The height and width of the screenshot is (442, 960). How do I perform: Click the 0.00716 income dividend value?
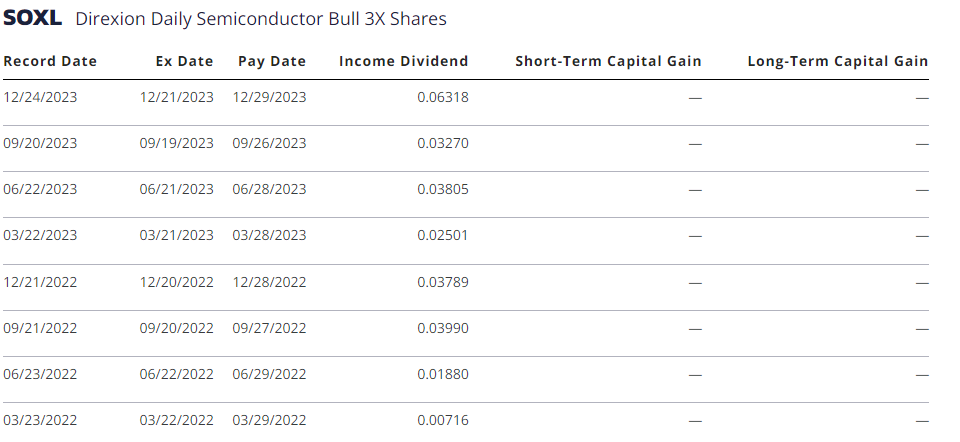(x=443, y=420)
